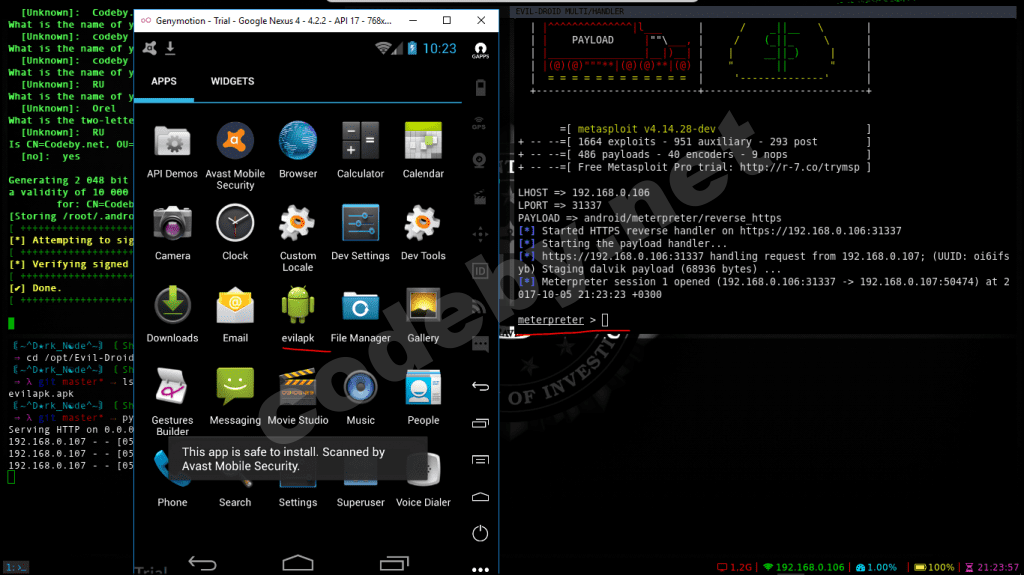Open the Downloads app
1024x575 pixels.
coord(172,315)
